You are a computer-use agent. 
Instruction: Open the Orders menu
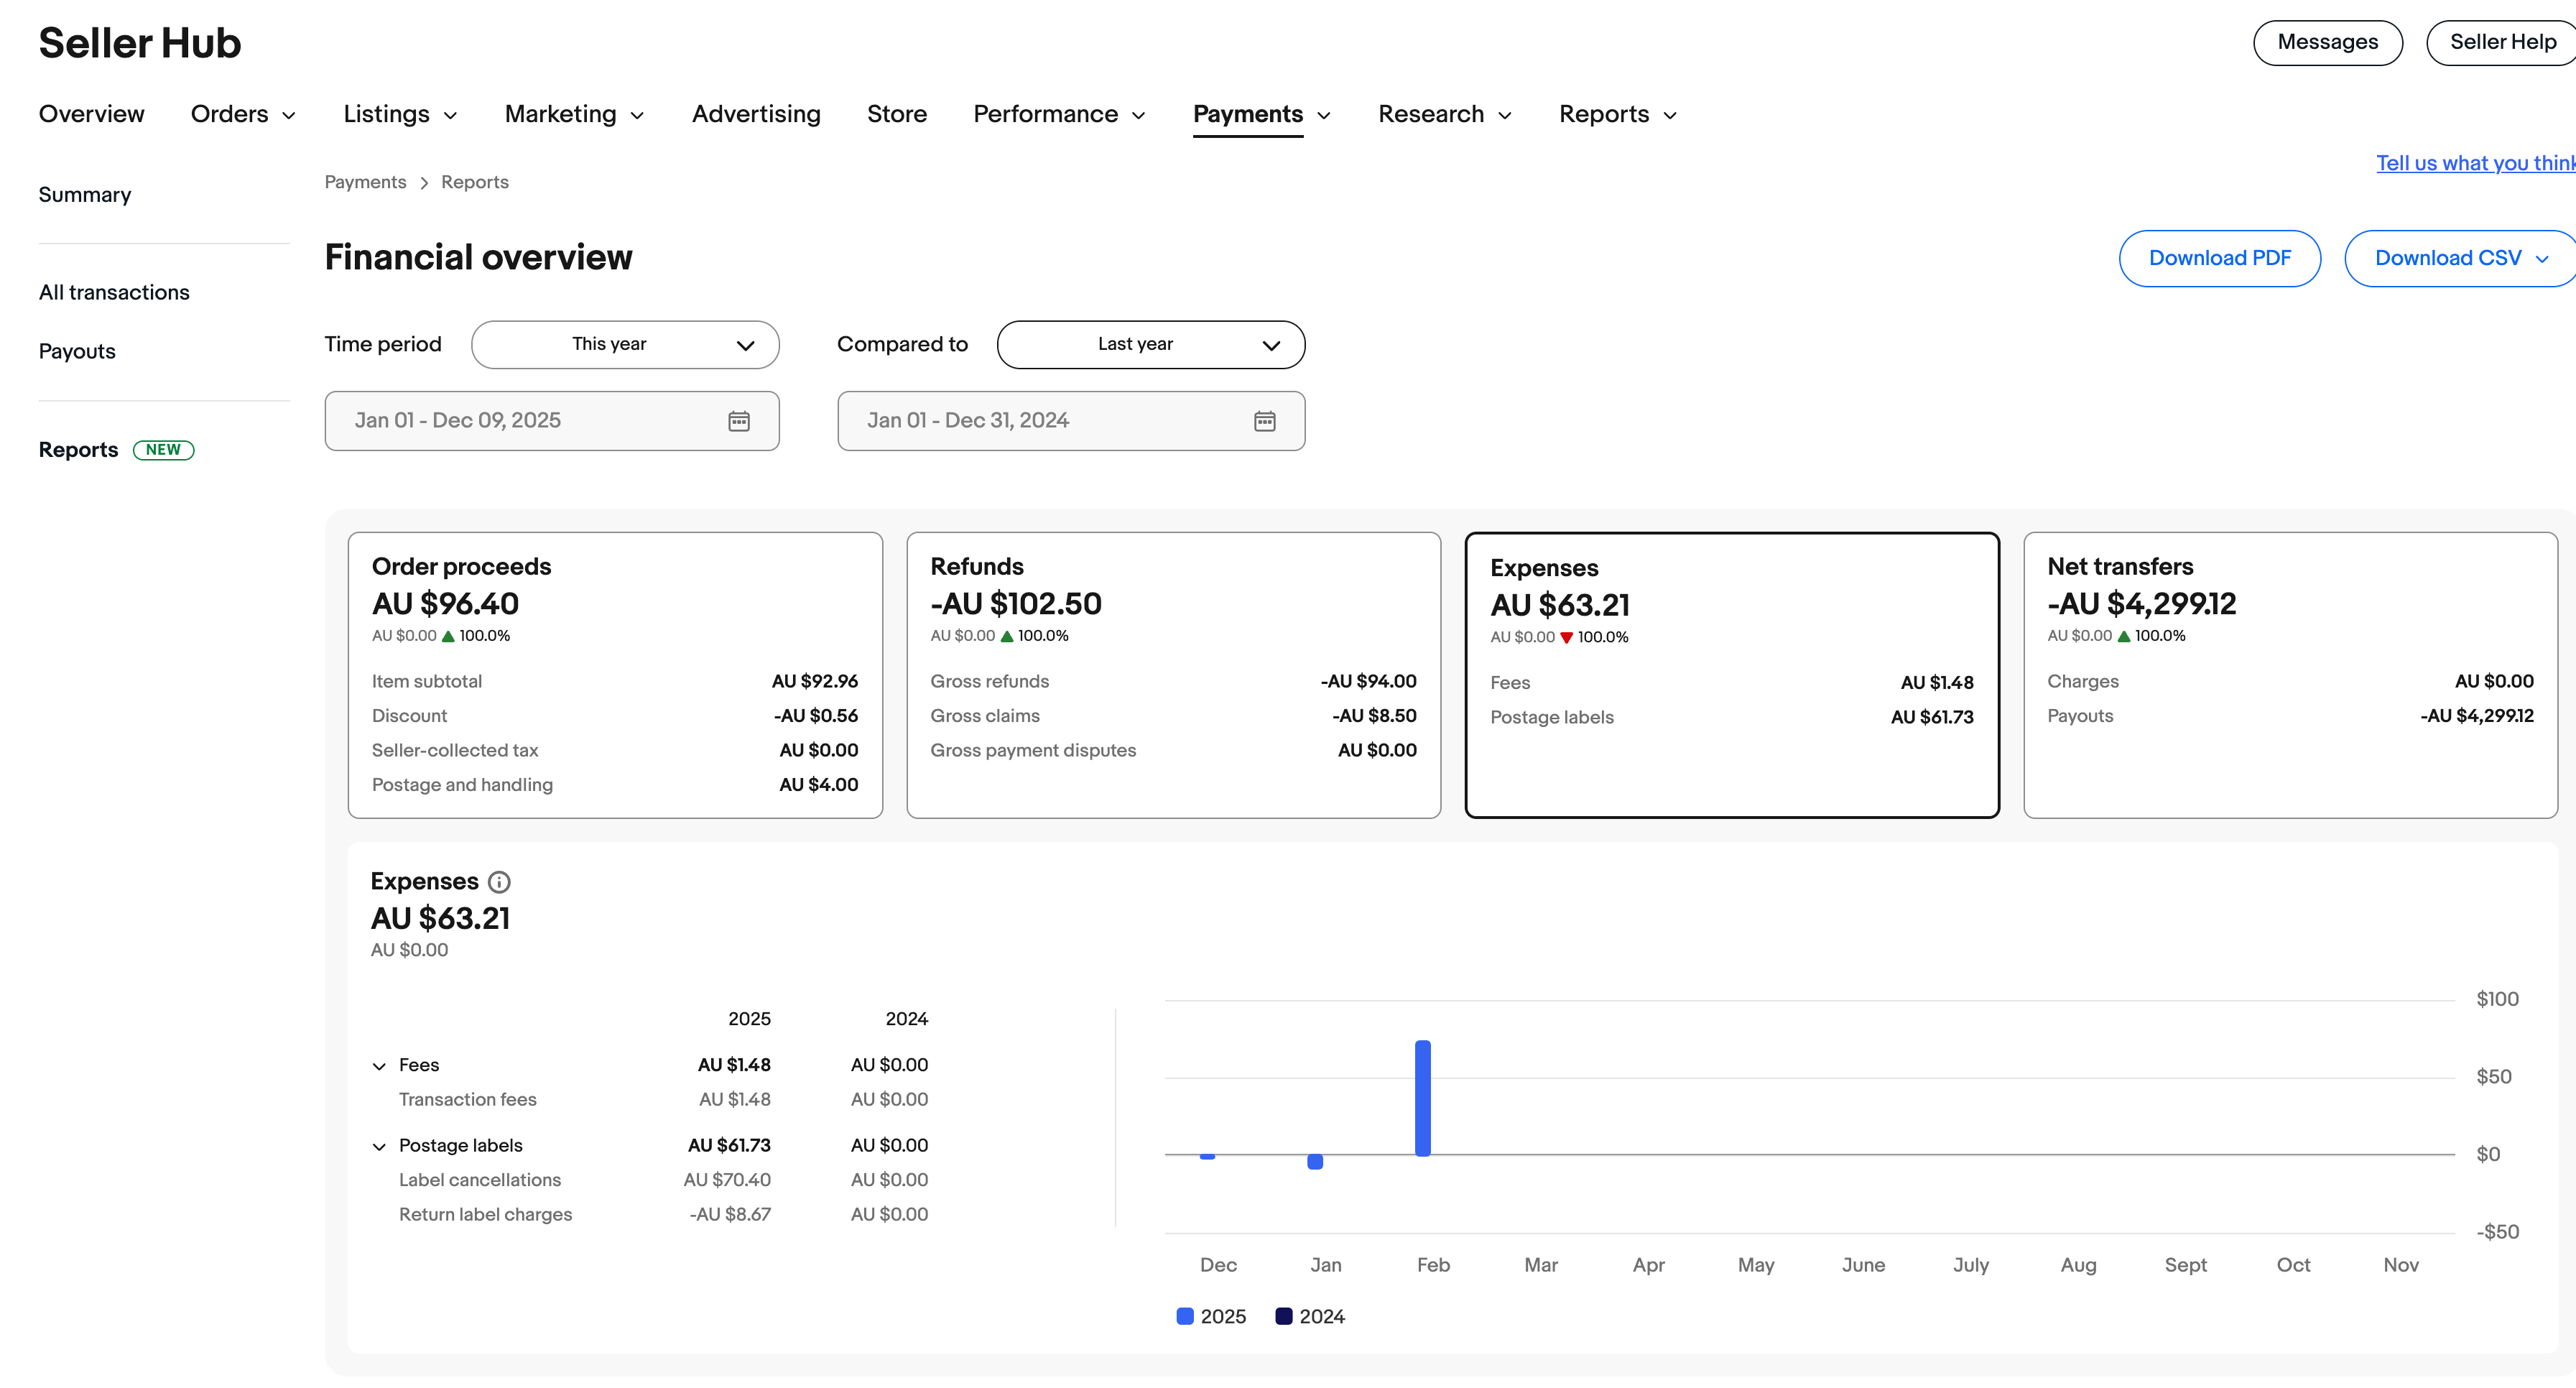coord(243,114)
